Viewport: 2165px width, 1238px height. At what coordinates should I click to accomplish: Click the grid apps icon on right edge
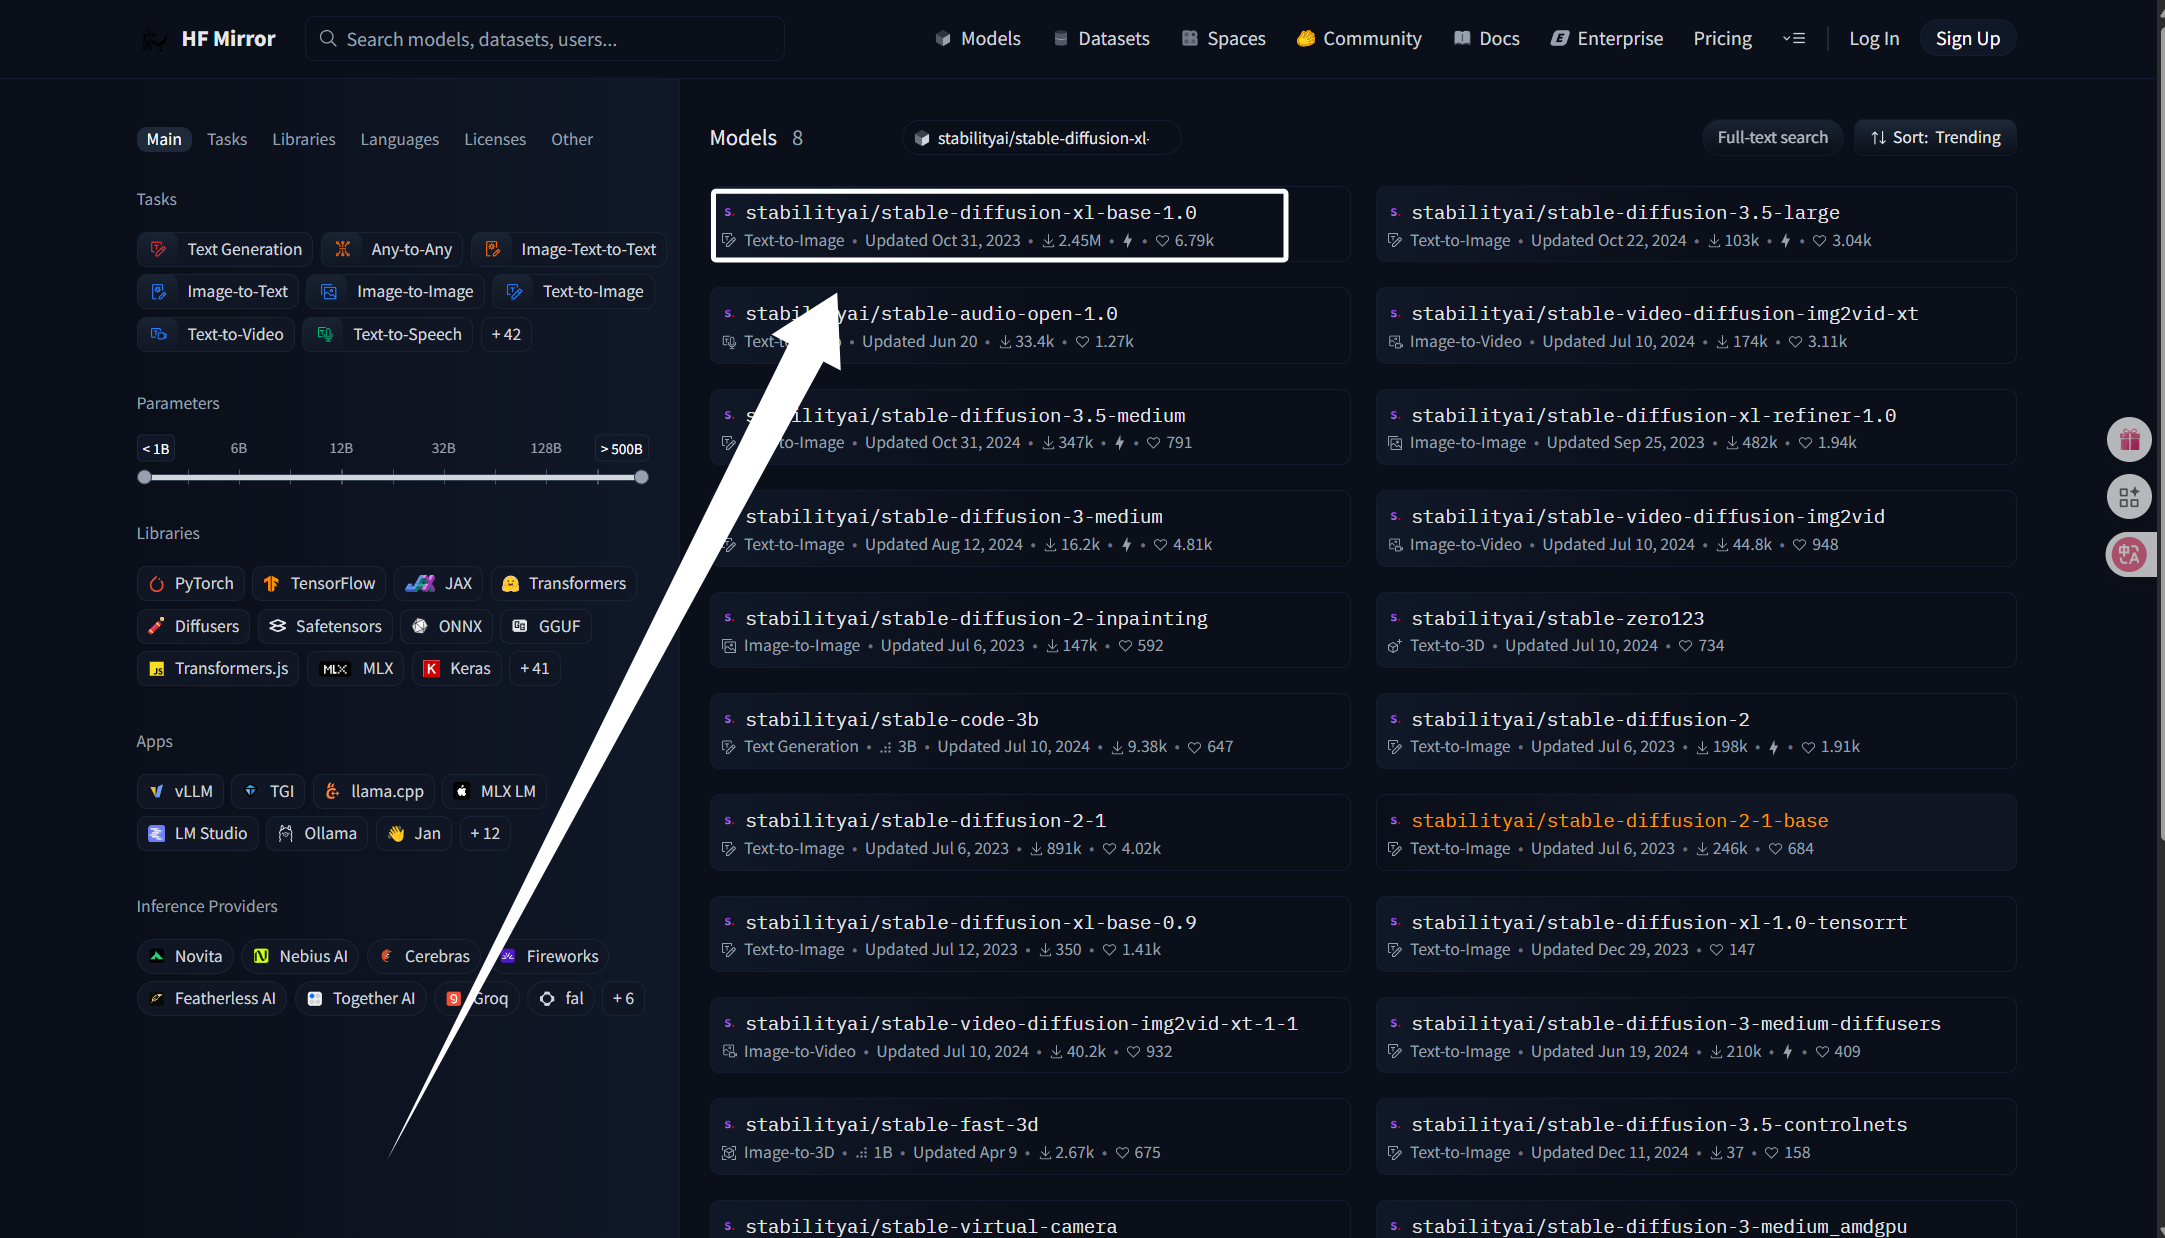2129,497
